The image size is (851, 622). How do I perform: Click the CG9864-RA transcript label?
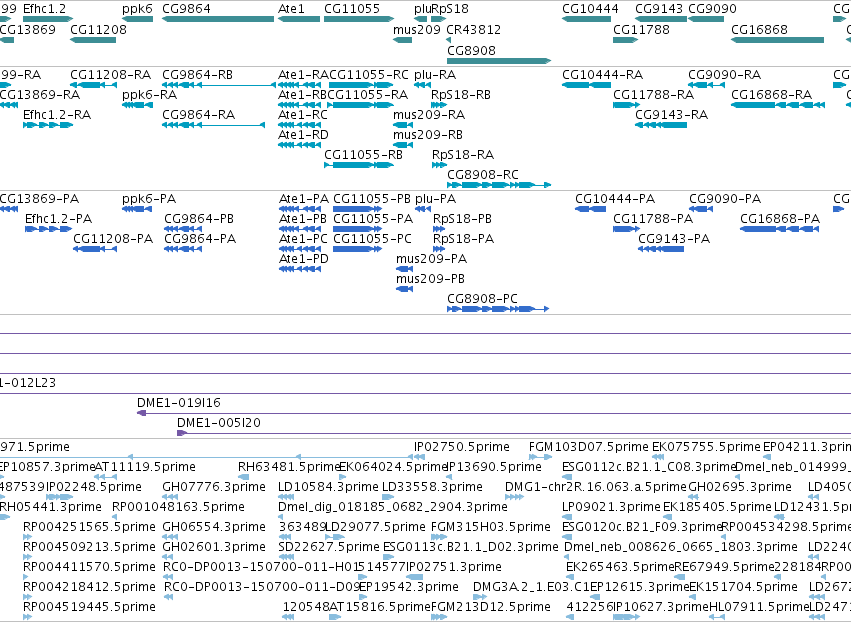[199, 115]
